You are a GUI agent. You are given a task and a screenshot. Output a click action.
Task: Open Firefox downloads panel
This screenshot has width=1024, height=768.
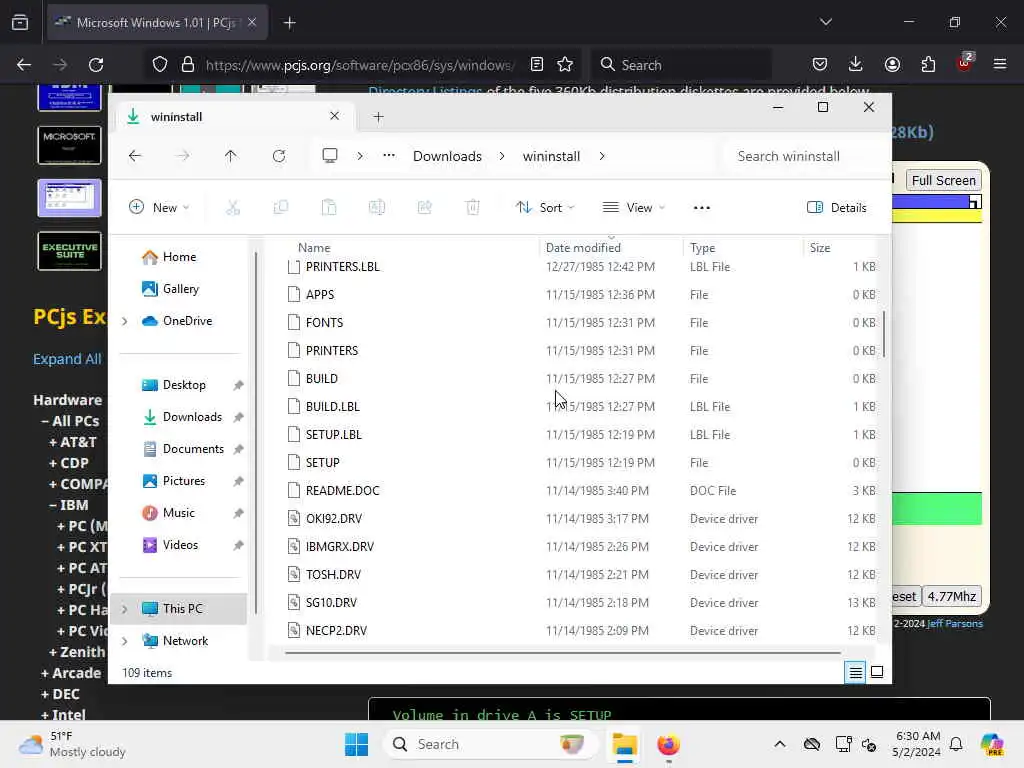856,65
